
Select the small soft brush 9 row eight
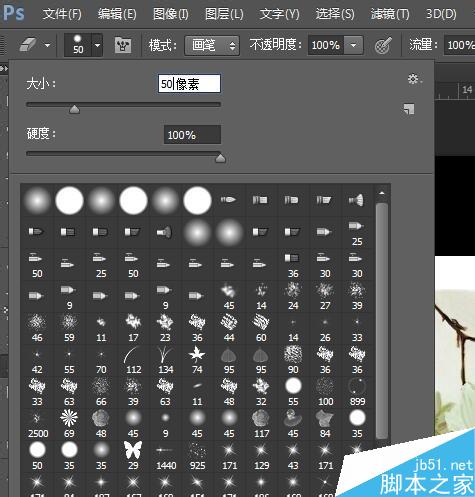tap(165, 423)
